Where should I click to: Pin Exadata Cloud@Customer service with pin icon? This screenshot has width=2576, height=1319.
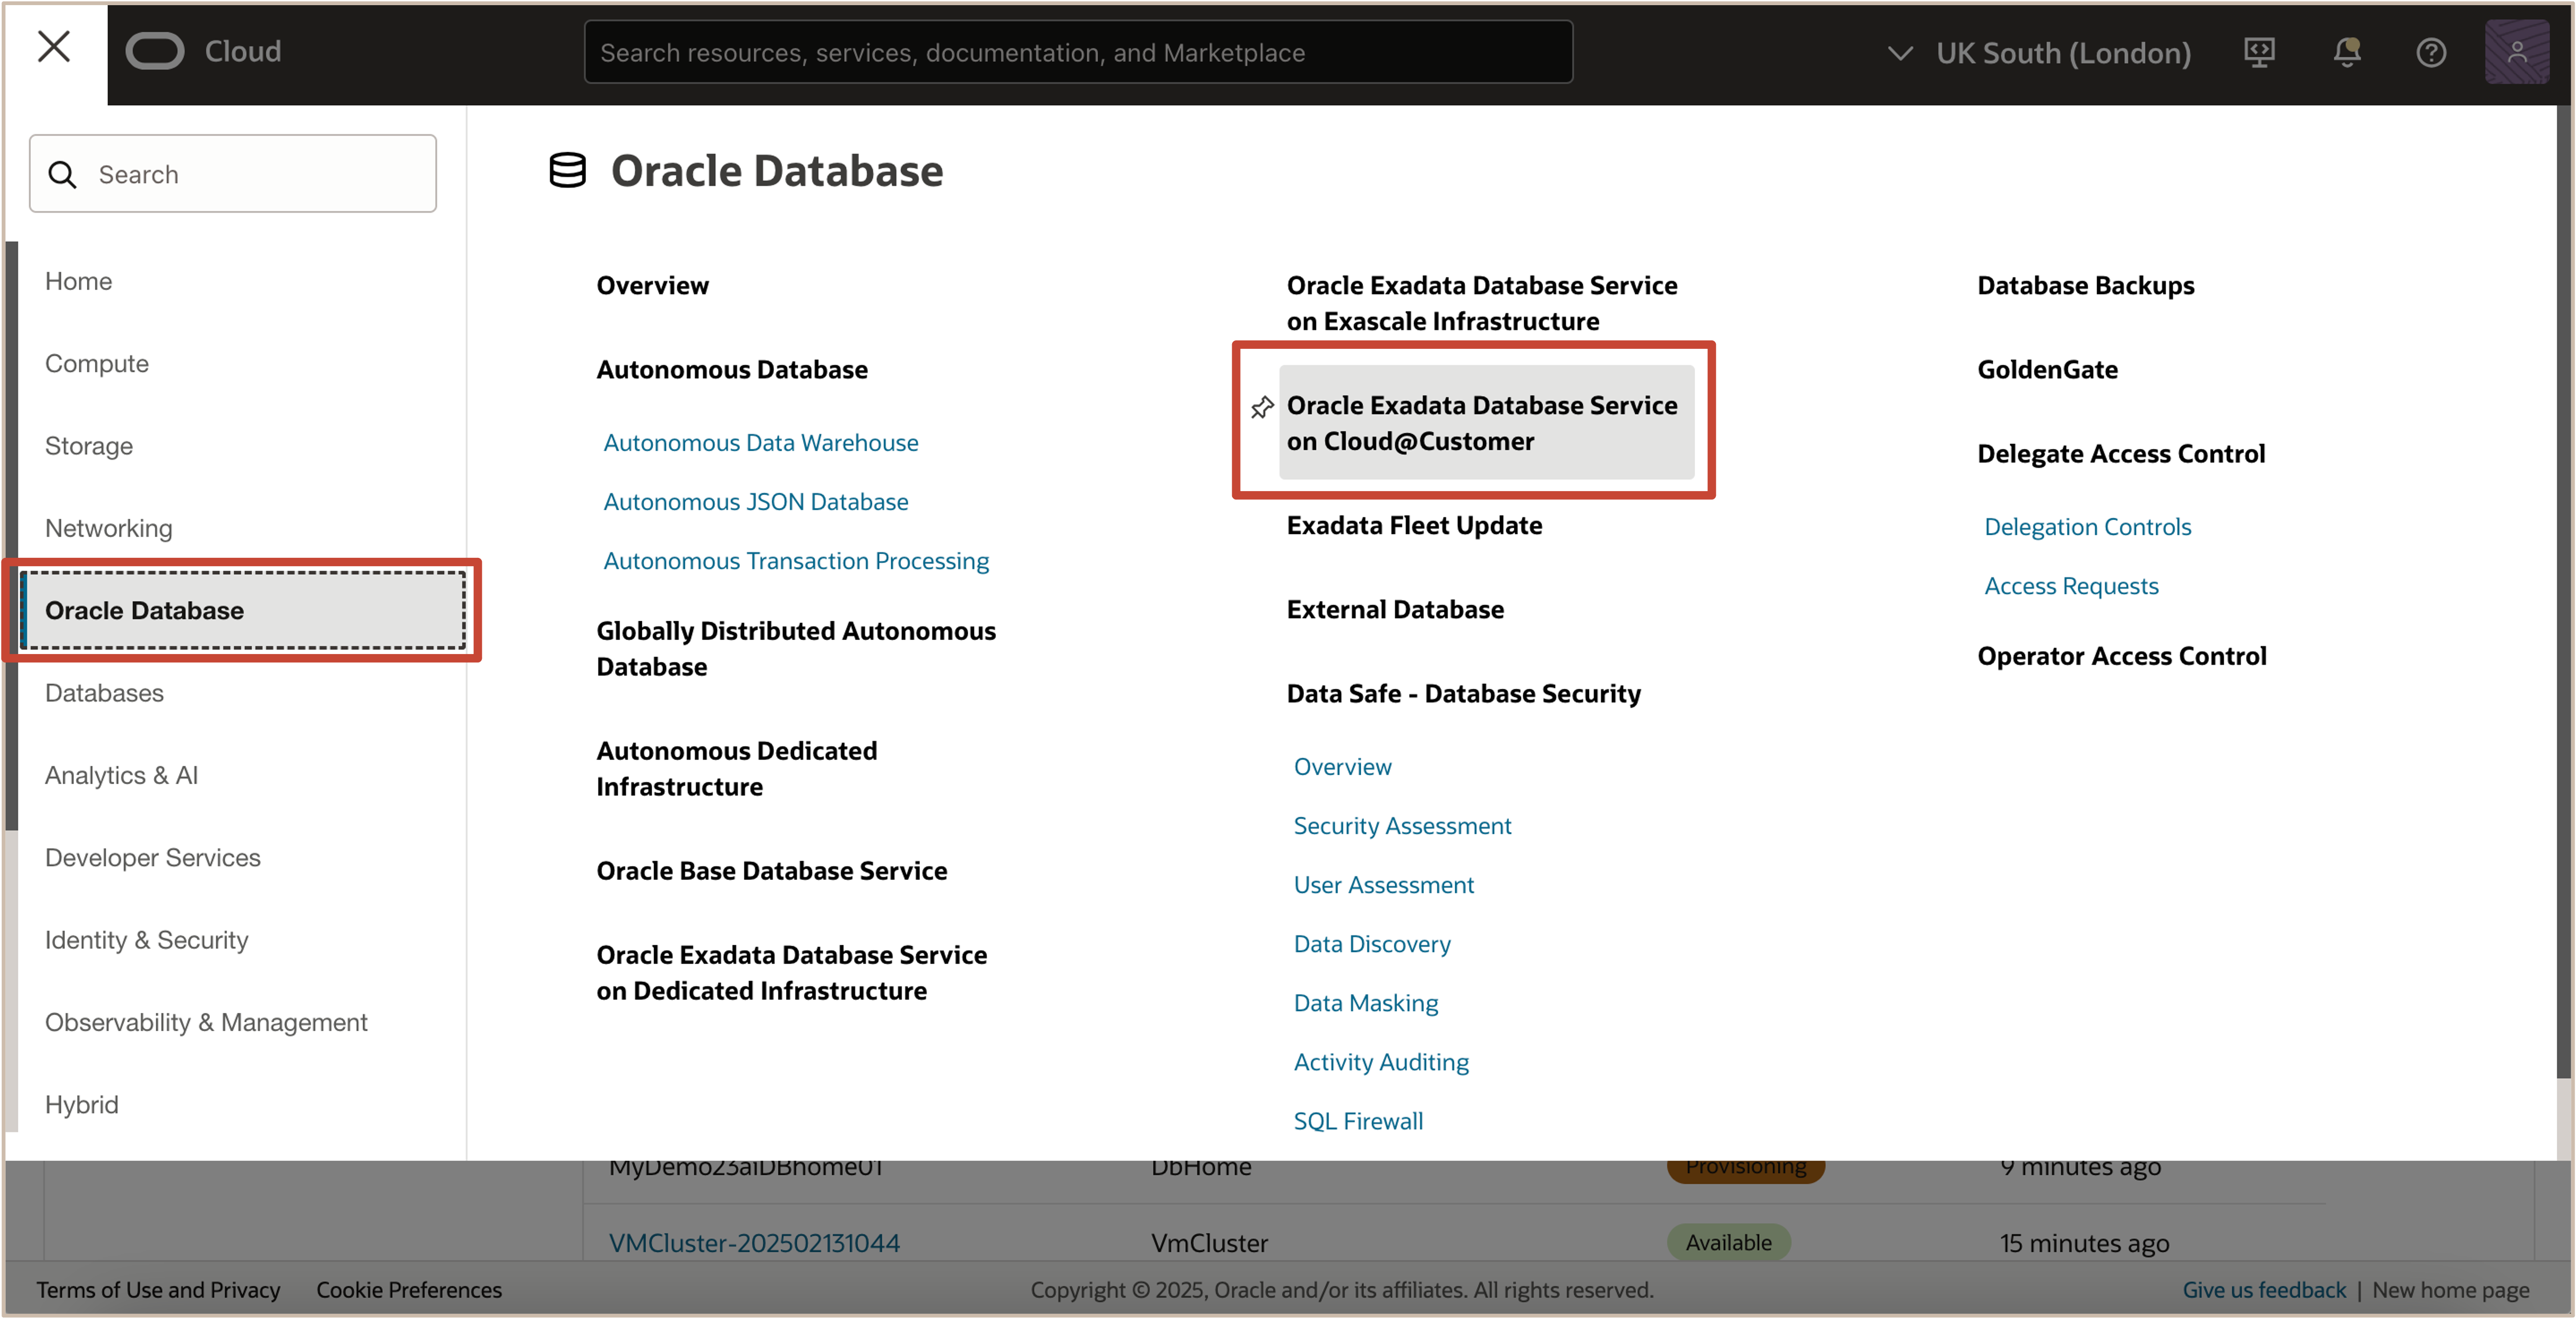pyautogui.click(x=1262, y=407)
